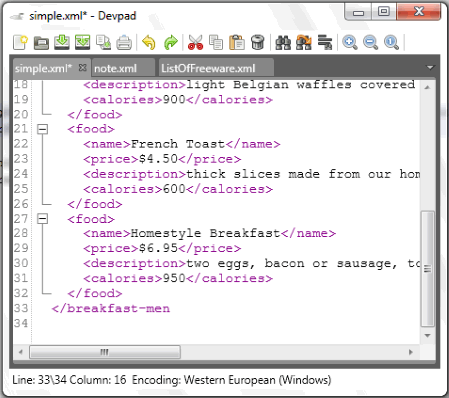
Task: Click the line number 34
Action: pyautogui.click(x=21, y=323)
